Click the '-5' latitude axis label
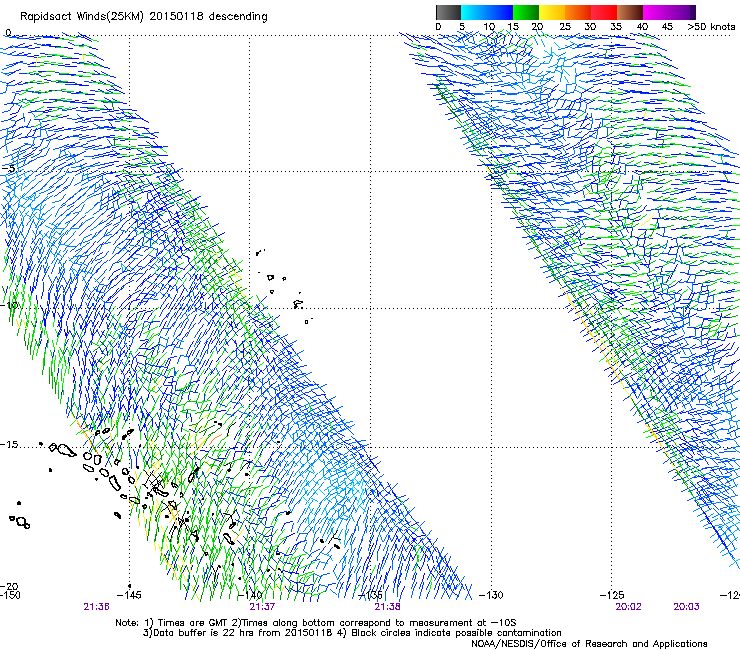Screen dimensions: 740x650 click(8, 168)
